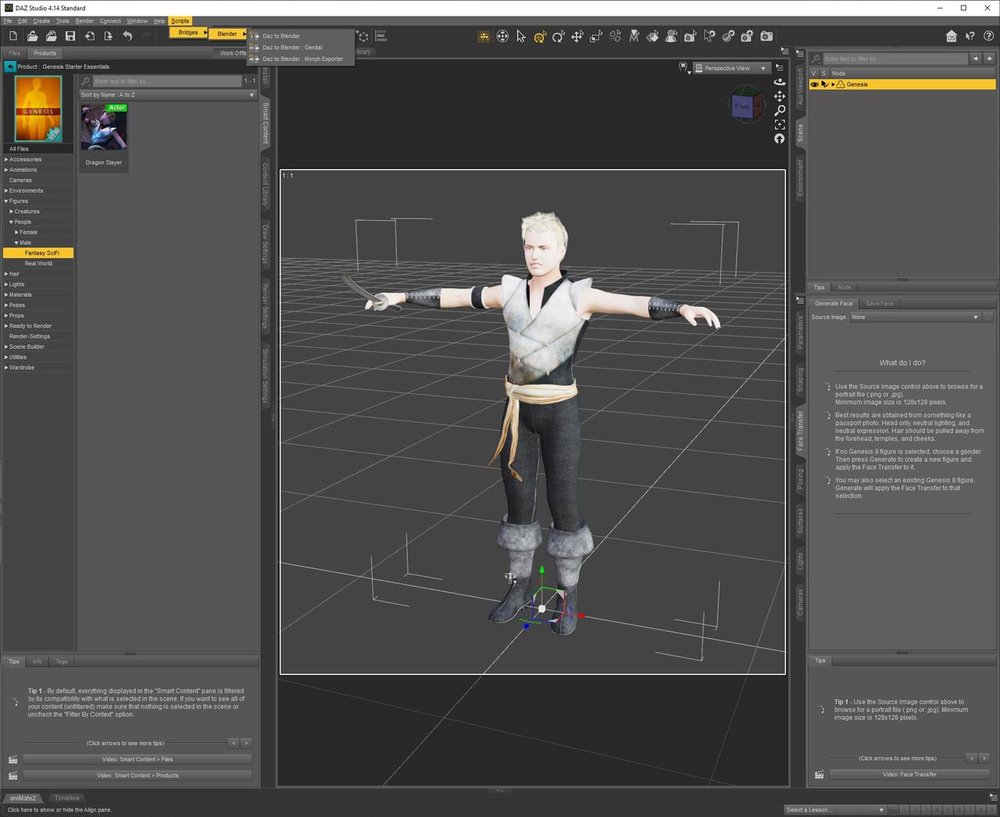Select the Rotate tool in toolbar
1000x817 pixels.
(x=558, y=37)
